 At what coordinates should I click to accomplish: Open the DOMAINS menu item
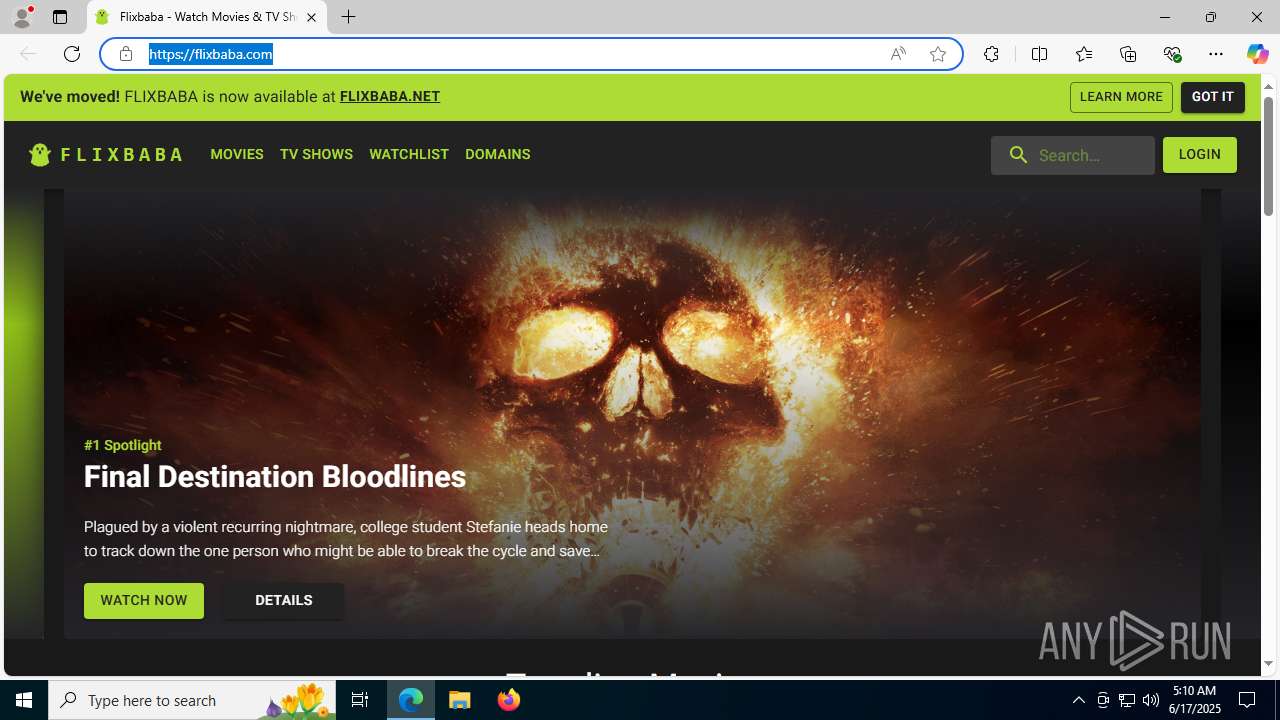pyautogui.click(x=498, y=154)
